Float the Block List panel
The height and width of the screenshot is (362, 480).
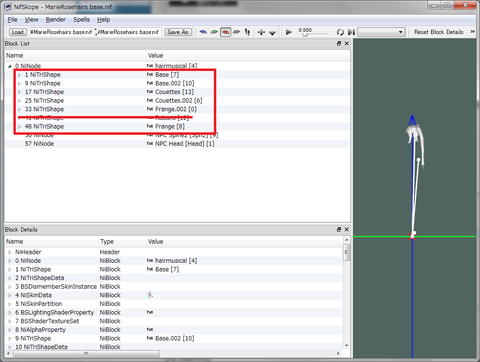pyautogui.click(x=339, y=43)
